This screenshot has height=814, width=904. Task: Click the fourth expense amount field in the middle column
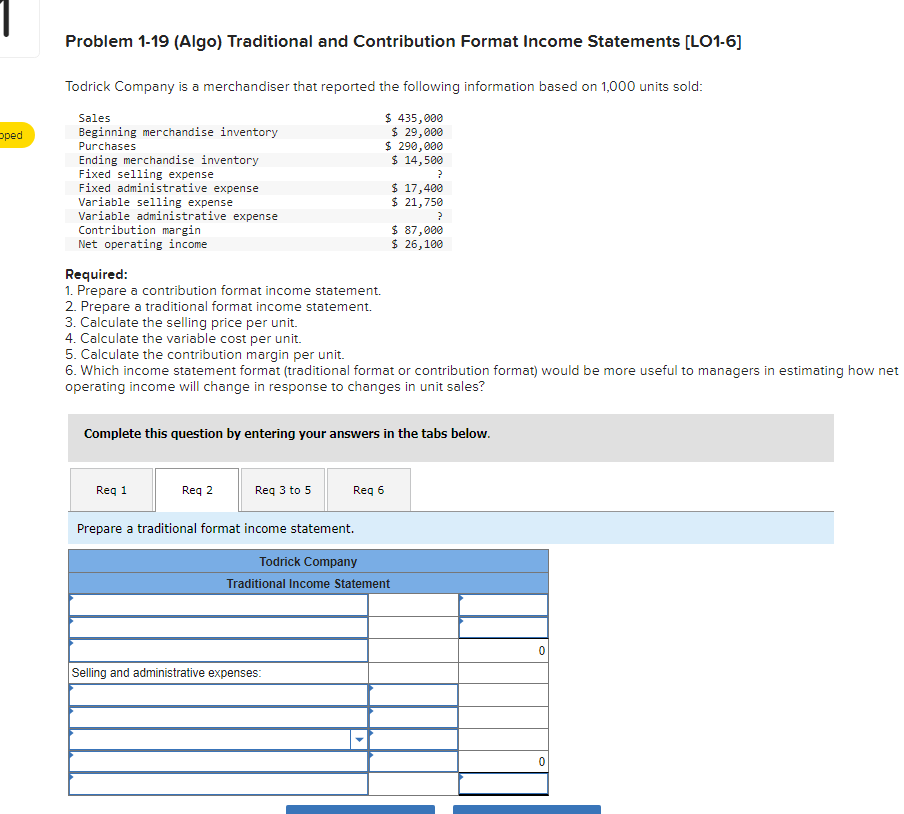pyautogui.click(x=413, y=762)
